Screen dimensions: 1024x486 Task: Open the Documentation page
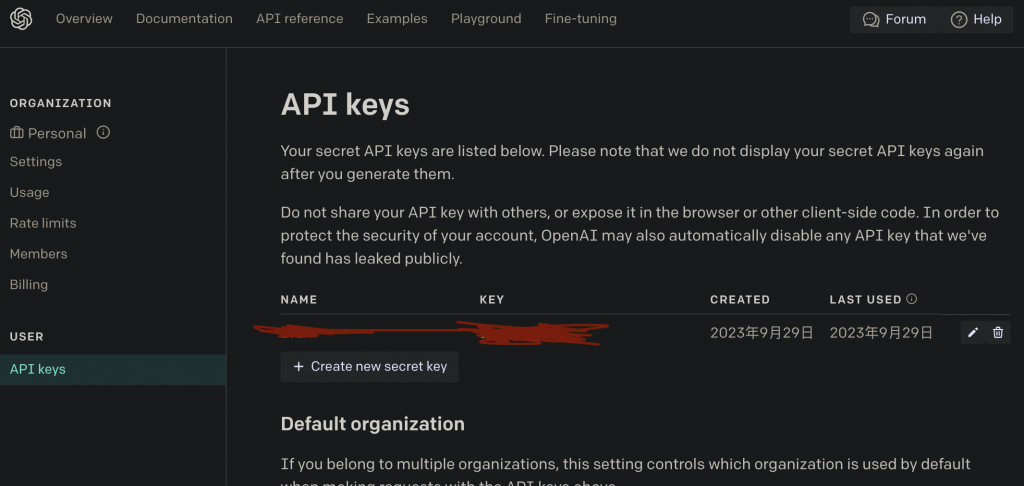coord(184,19)
